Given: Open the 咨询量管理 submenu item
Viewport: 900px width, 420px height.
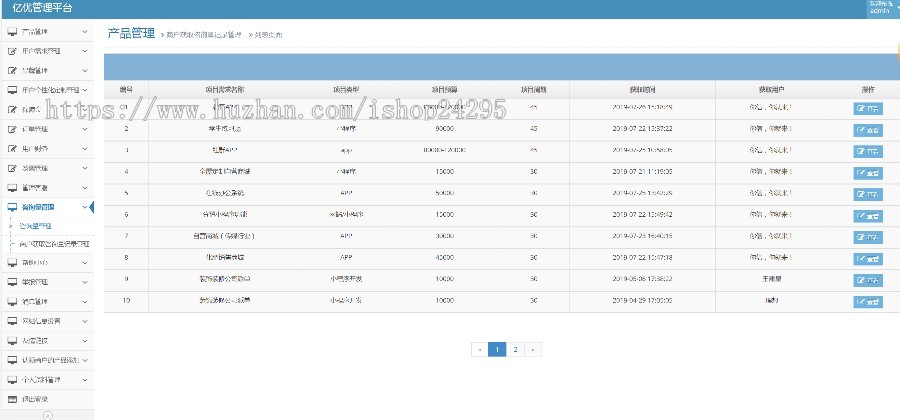Looking at the screenshot, I should (36, 226).
